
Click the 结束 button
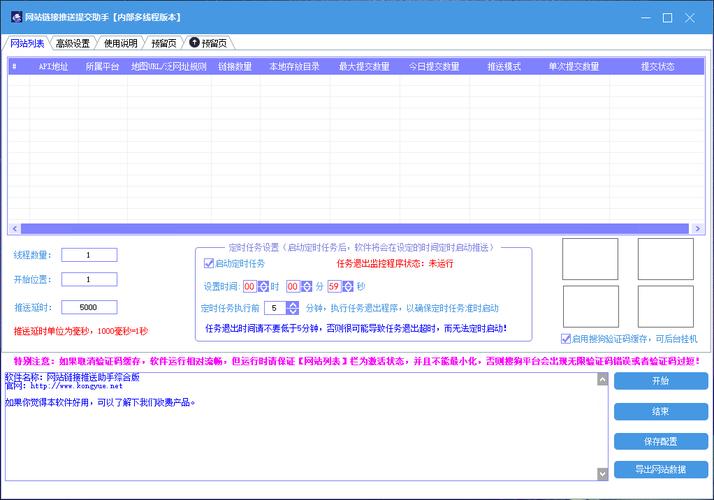tap(660, 411)
